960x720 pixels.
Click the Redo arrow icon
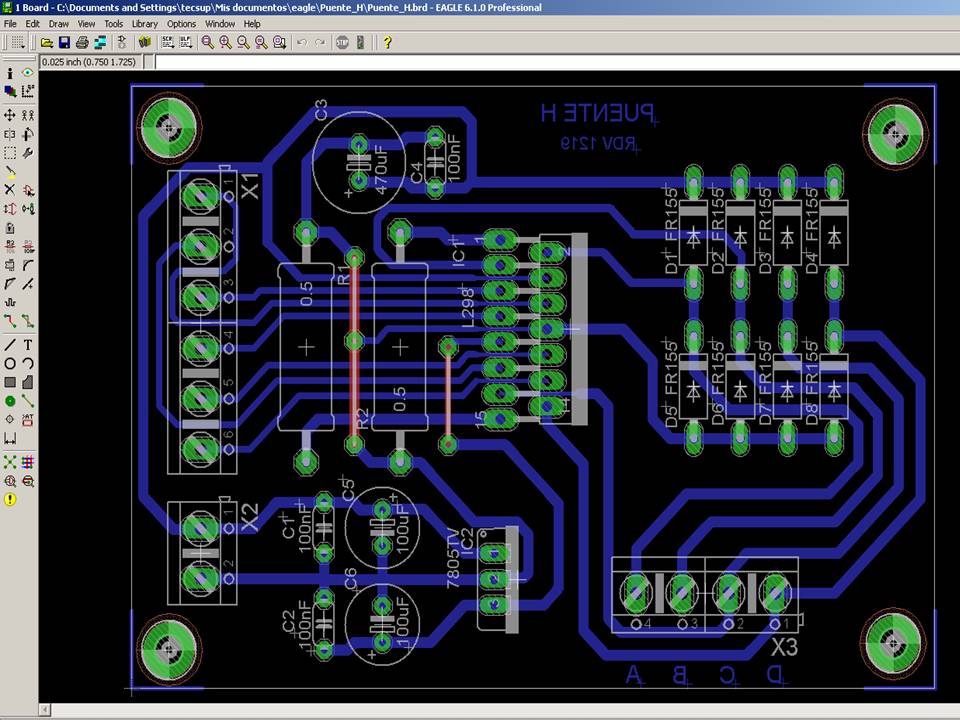(320, 42)
